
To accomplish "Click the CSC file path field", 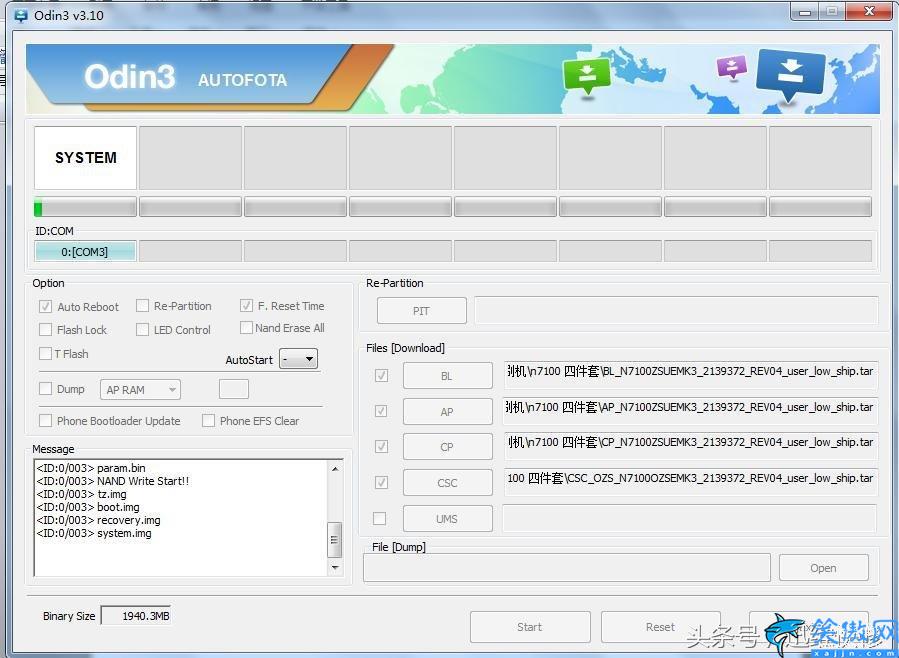I will pyautogui.click(x=690, y=483).
